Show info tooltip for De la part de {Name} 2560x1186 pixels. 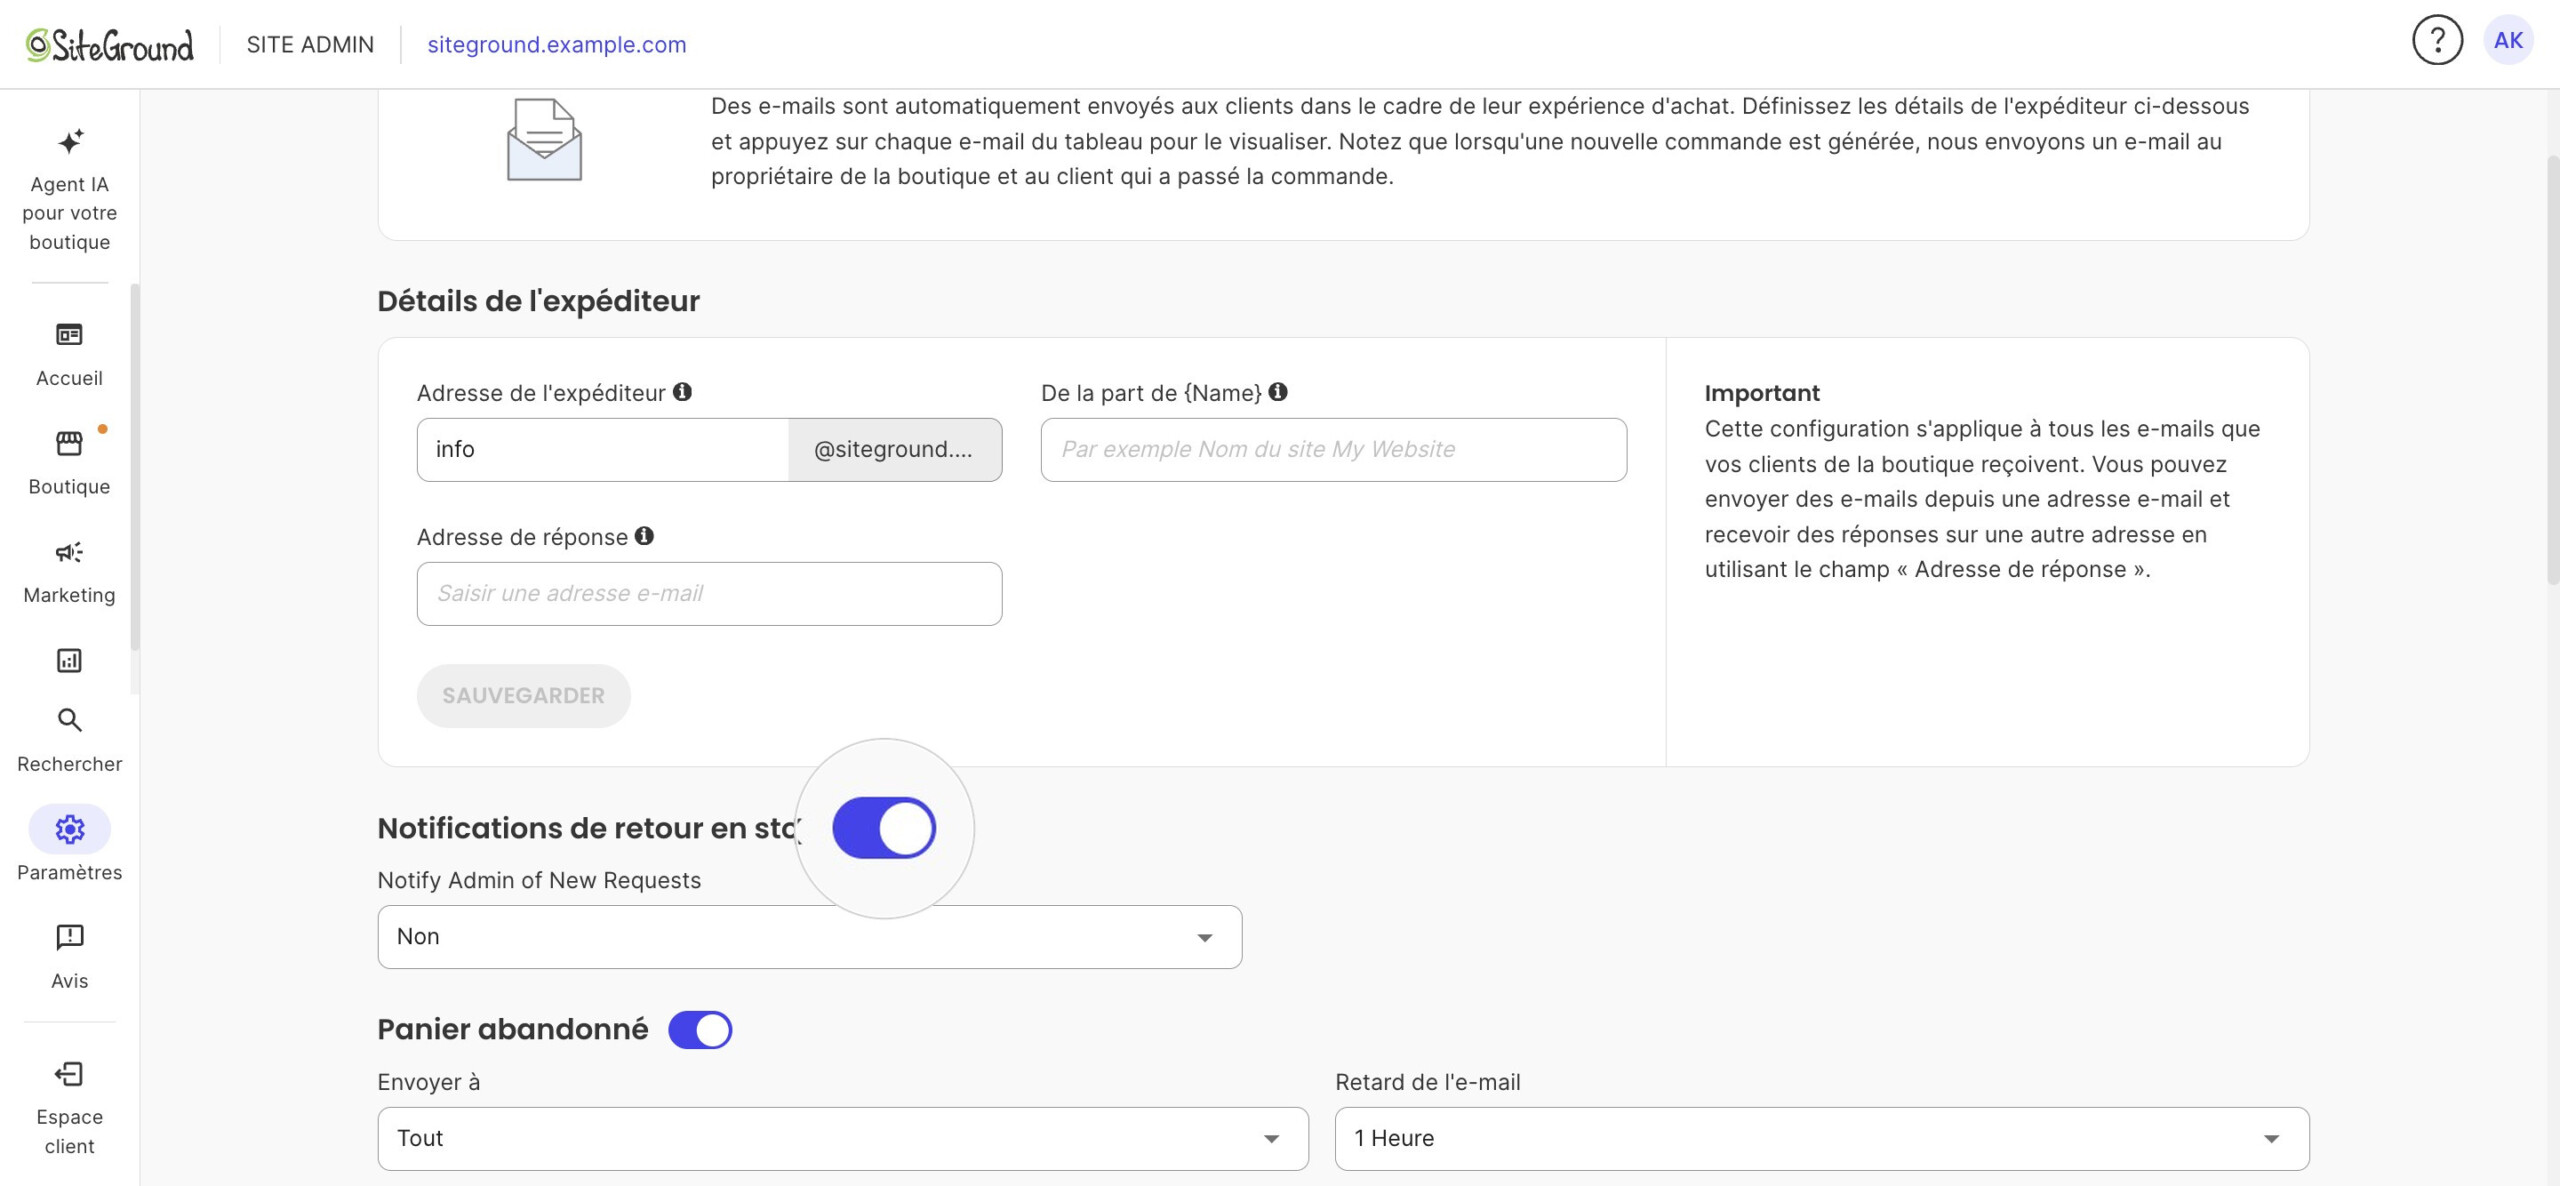coord(1278,392)
